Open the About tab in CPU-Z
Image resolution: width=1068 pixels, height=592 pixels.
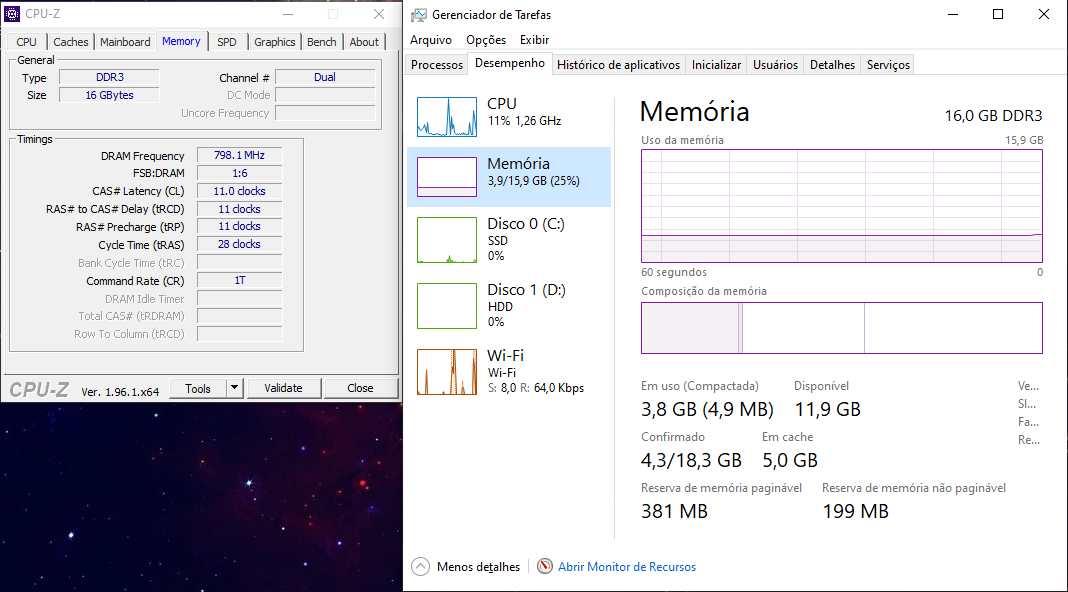364,42
